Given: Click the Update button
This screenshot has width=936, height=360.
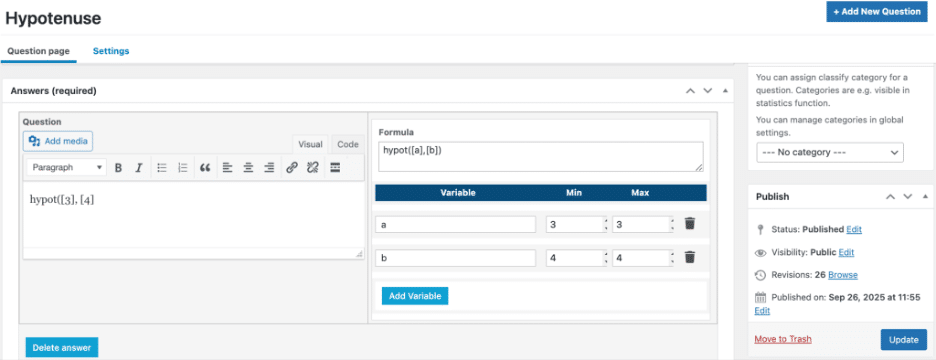Looking at the screenshot, I should 903,340.
